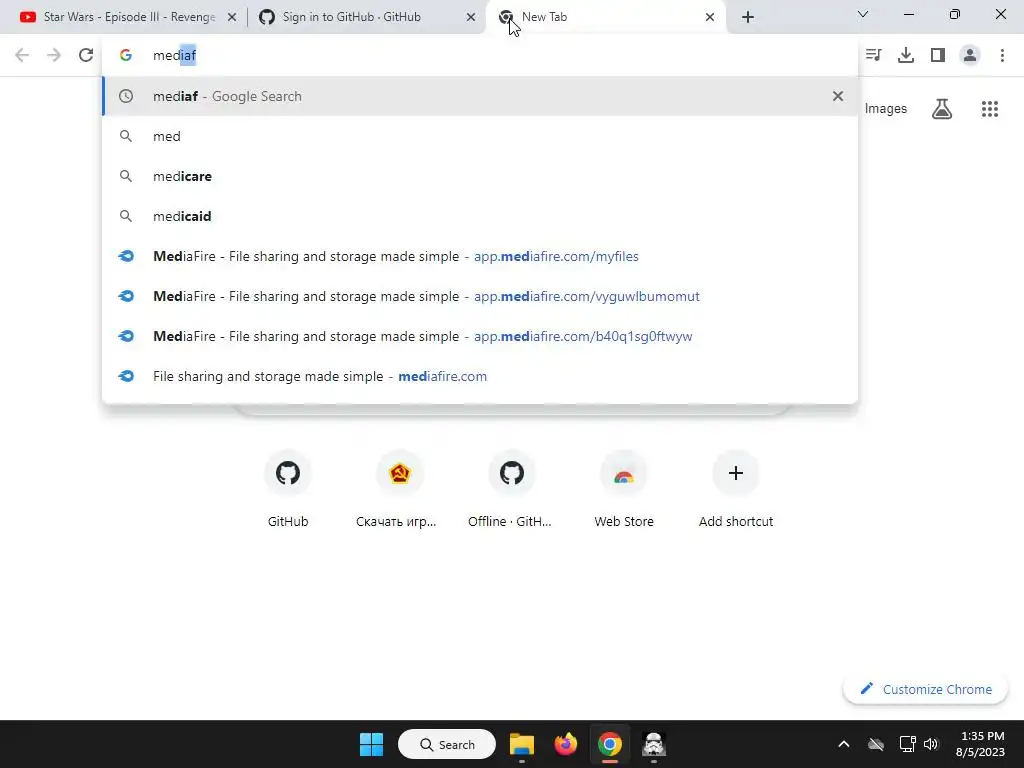Open Chrome three-dot menu
The width and height of the screenshot is (1024, 768).
click(x=1002, y=55)
